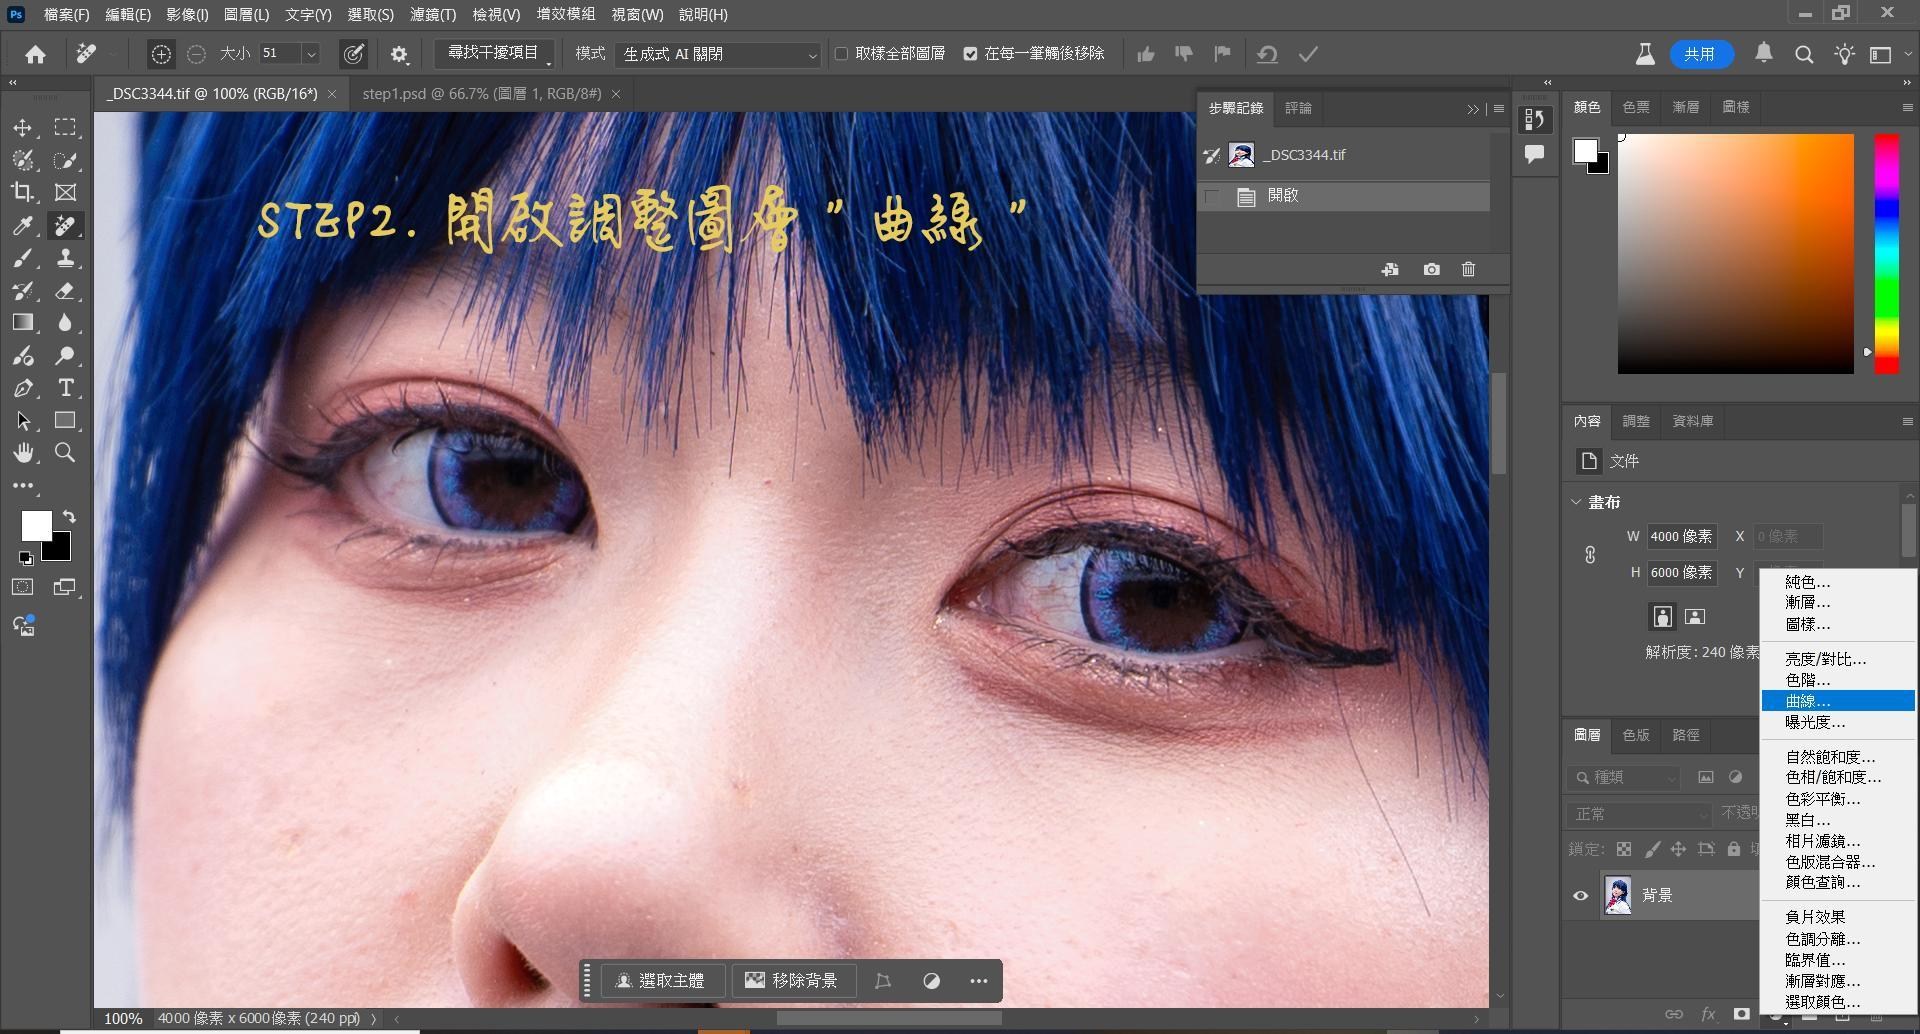
Task: Enable 取樣全部圖層 checkbox
Action: 841,54
